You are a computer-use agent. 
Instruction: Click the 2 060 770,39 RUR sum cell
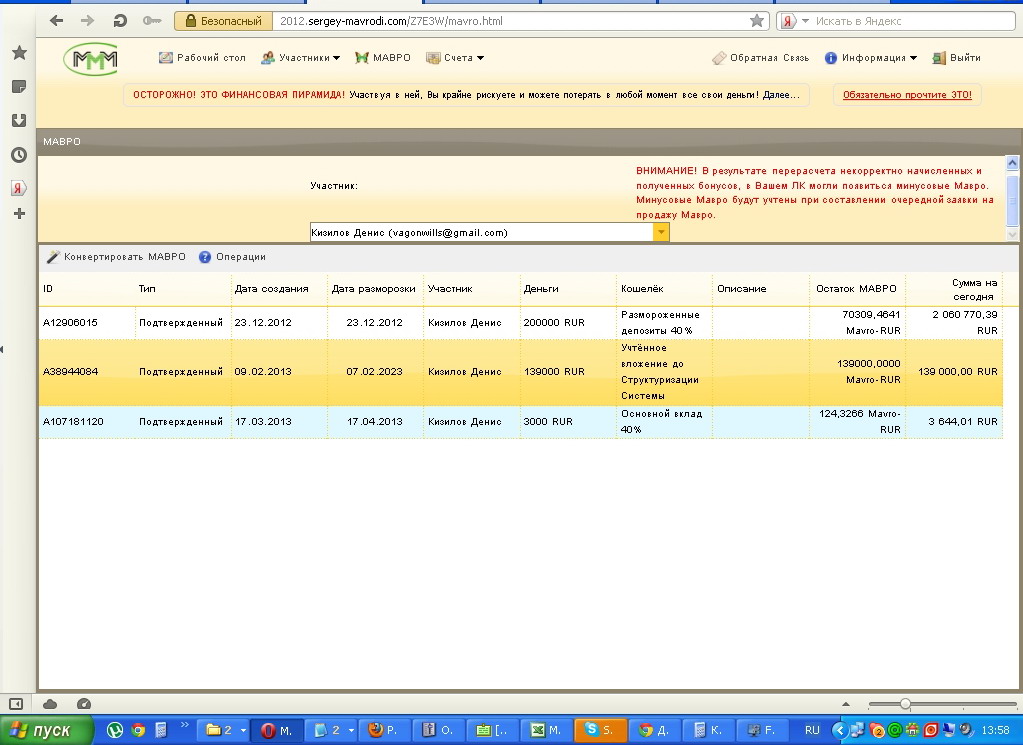click(953, 322)
